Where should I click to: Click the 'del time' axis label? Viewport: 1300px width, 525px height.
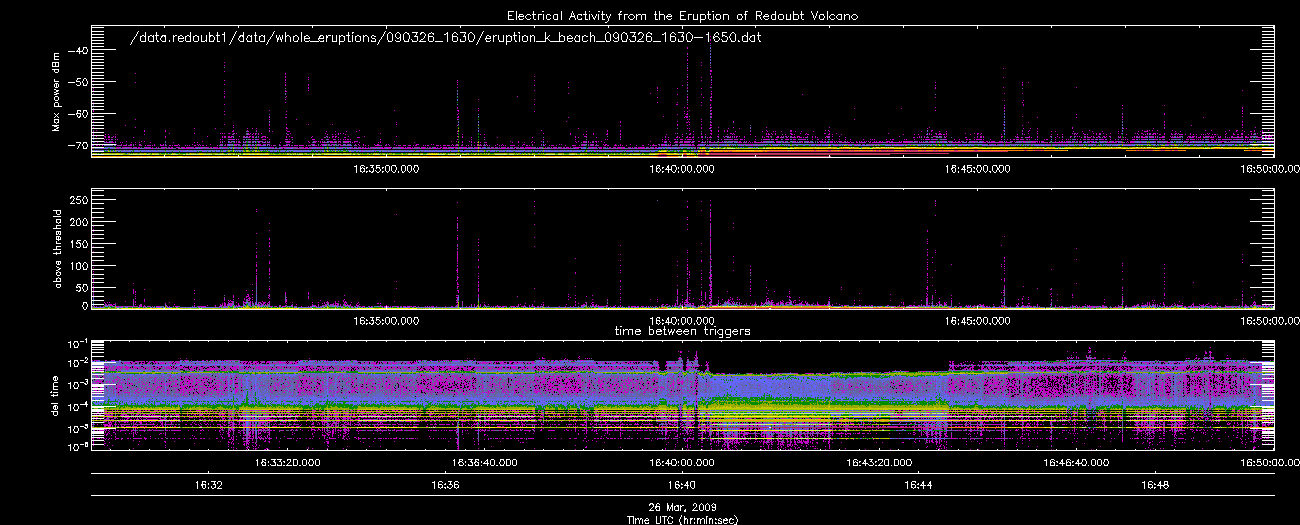click(x=56, y=396)
